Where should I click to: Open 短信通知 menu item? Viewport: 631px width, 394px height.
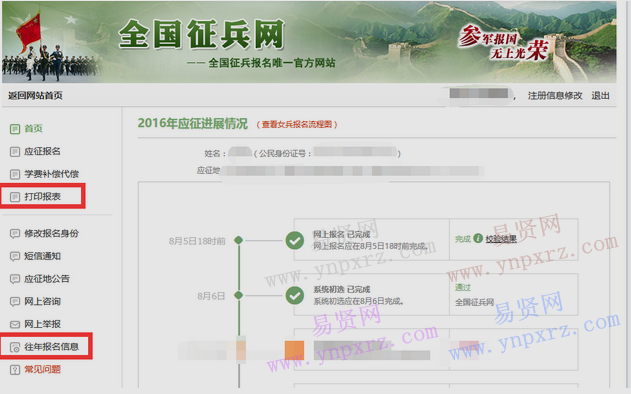point(42,256)
